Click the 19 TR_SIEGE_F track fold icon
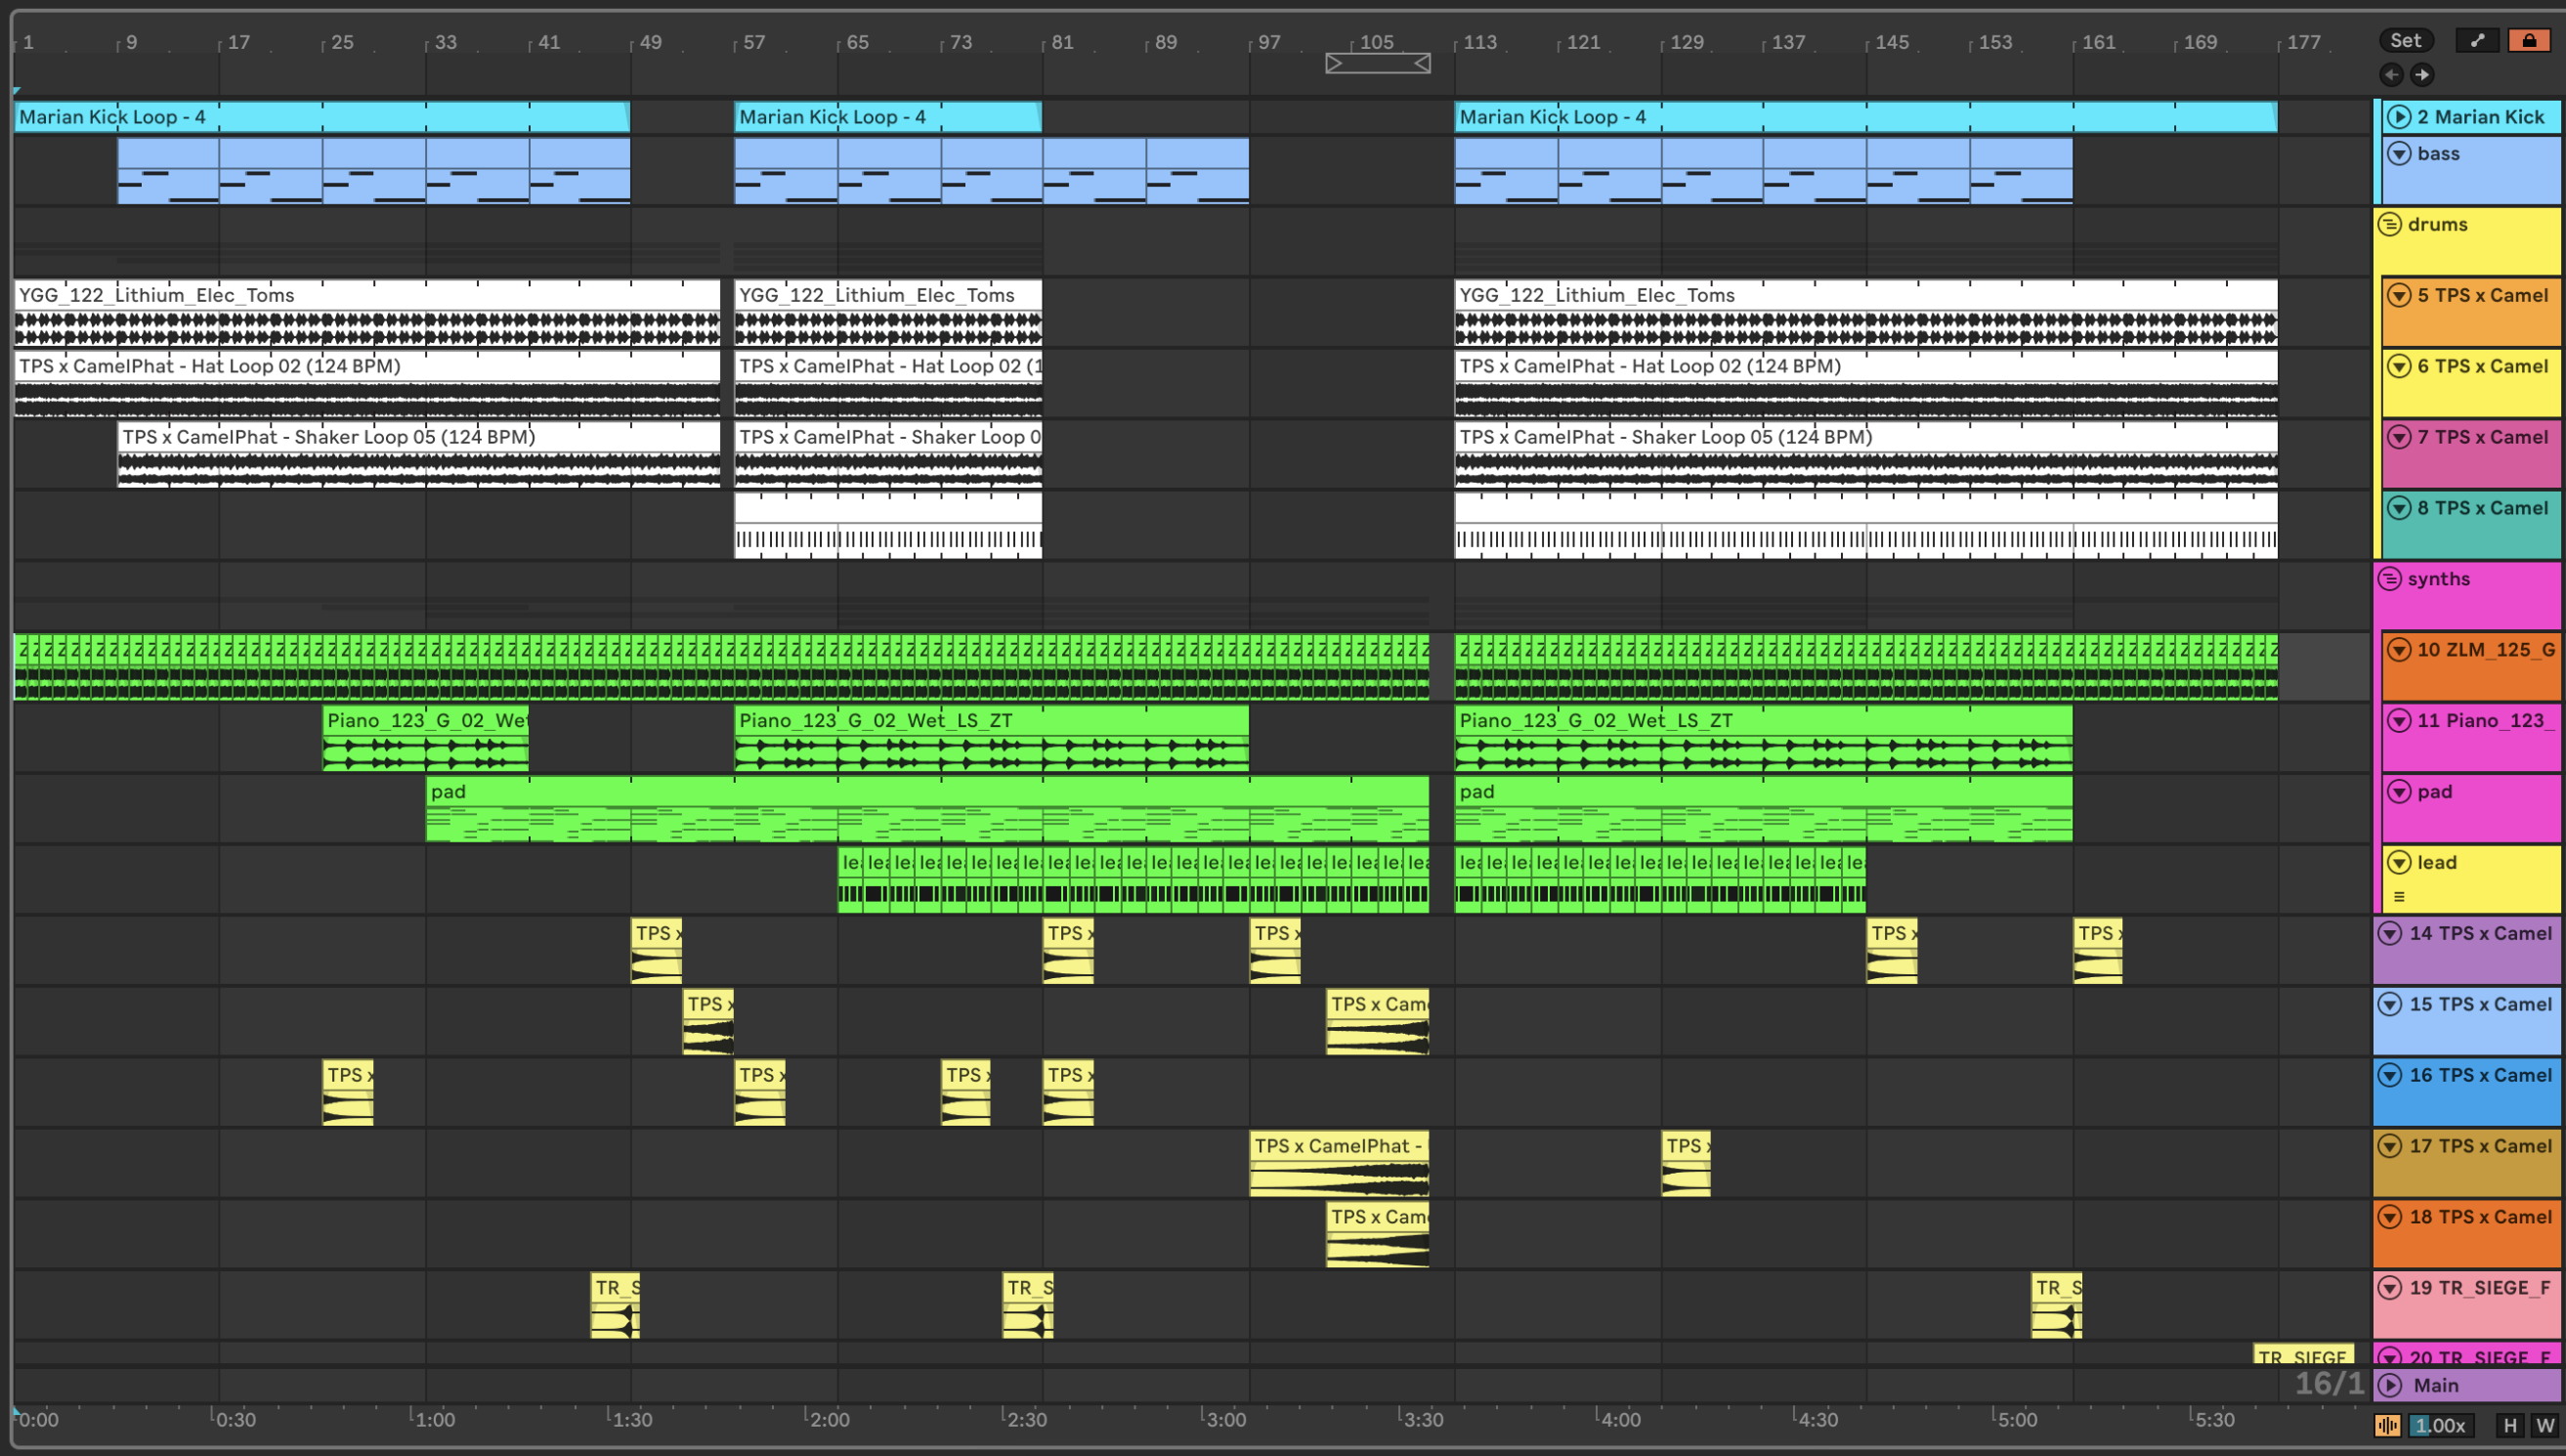The image size is (2566, 1456). coord(2390,1288)
